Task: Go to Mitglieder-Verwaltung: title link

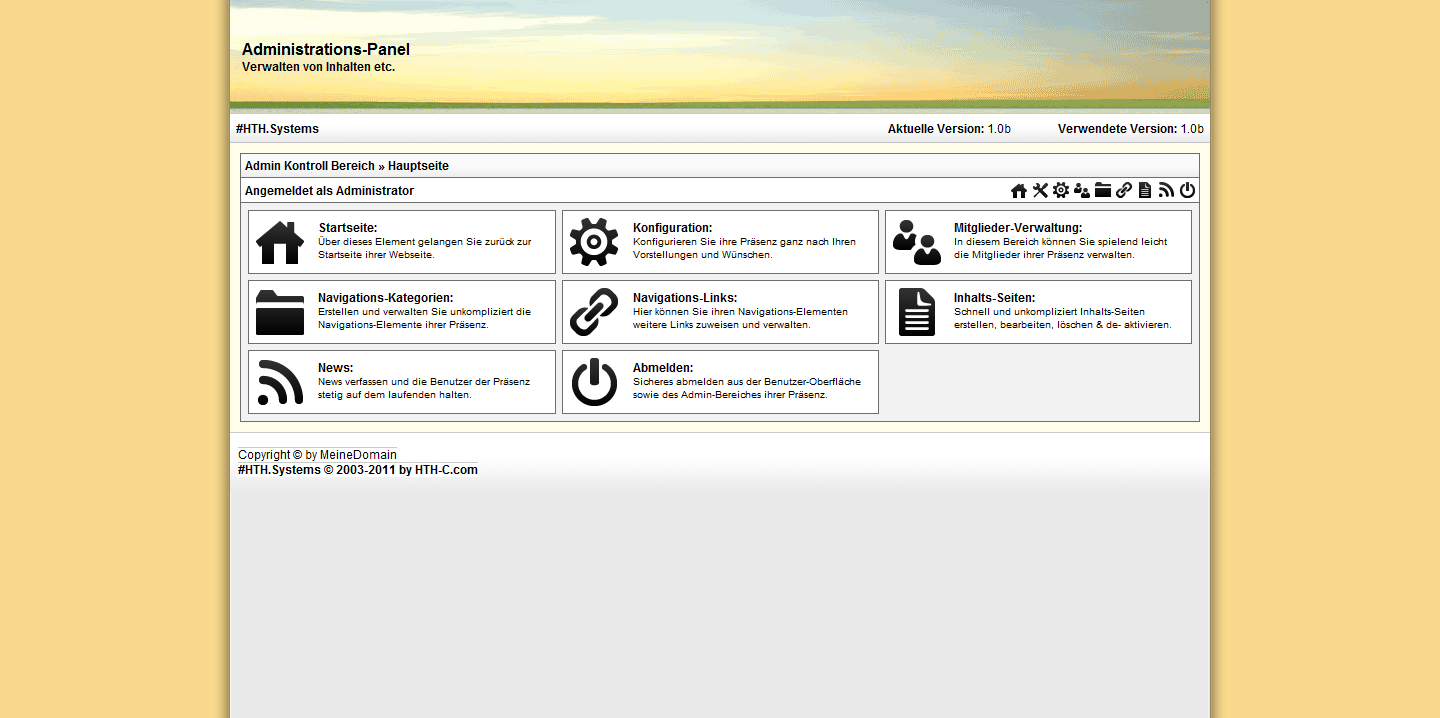Action: pyautogui.click(x=1018, y=228)
